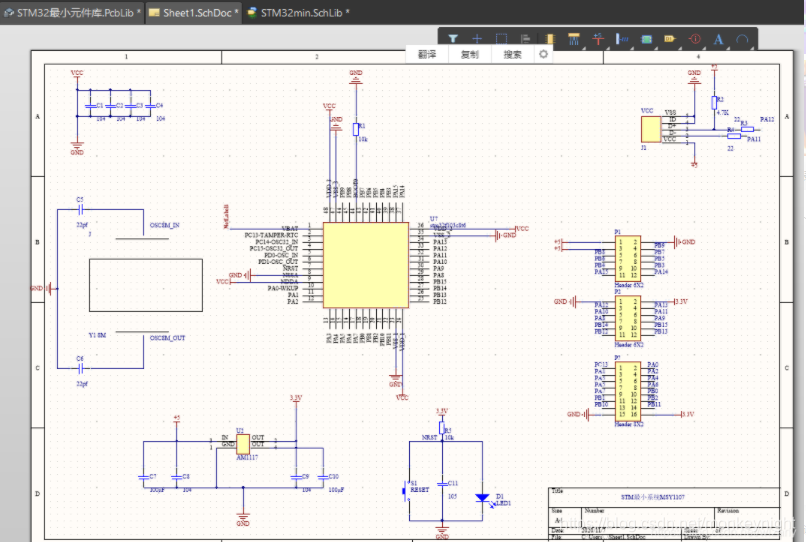Image resolution: width=806 pixels, height=542 pixels.
Task: Select the USB connector J1 component
Action: point(651,129)
